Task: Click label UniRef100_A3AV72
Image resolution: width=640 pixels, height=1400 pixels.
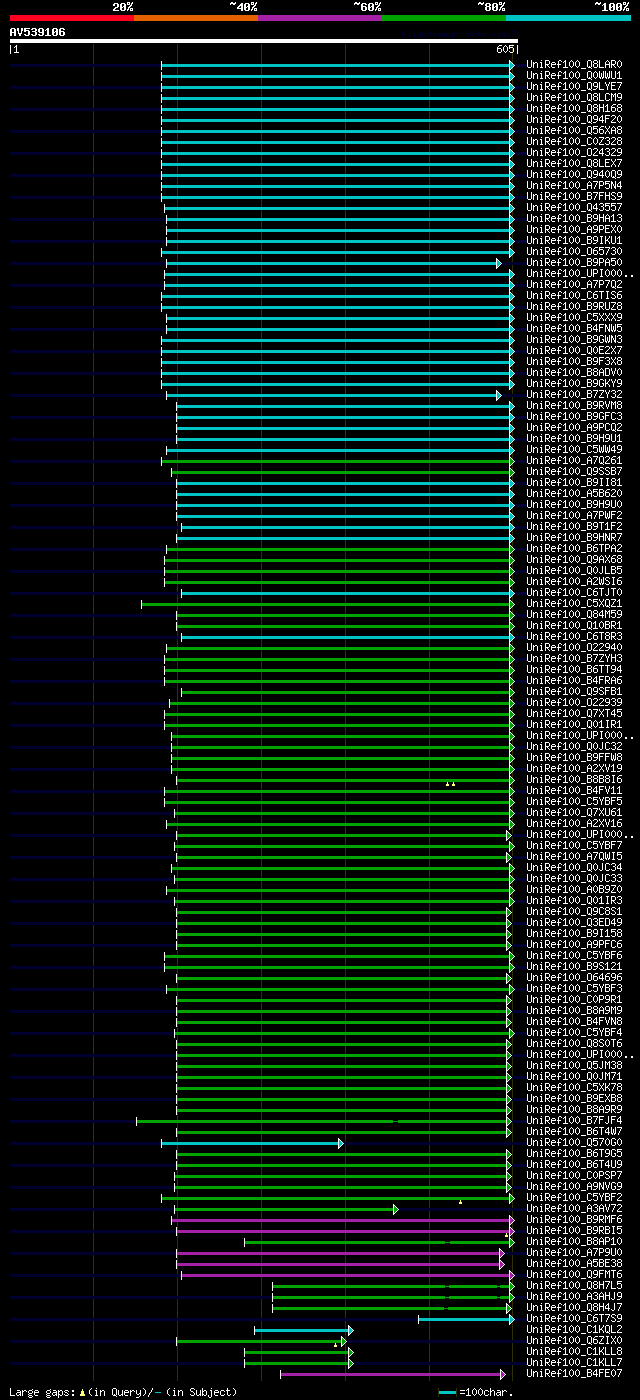Action: (574, 1209)
